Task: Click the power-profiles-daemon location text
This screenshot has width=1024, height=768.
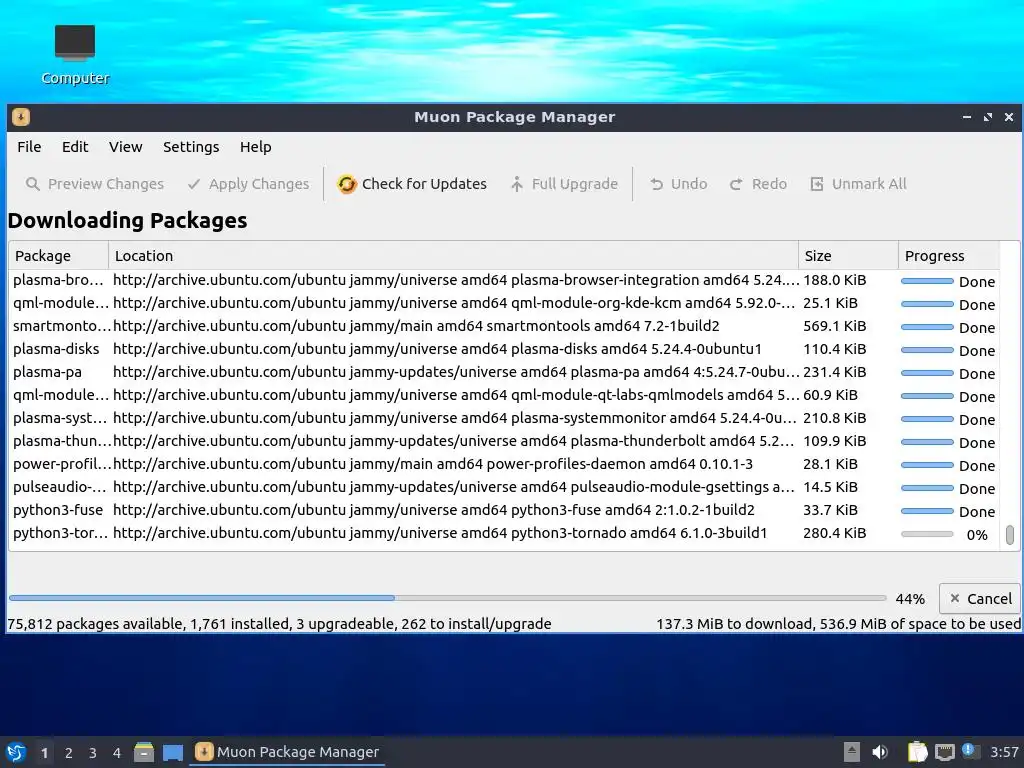Action: [432, 464]
